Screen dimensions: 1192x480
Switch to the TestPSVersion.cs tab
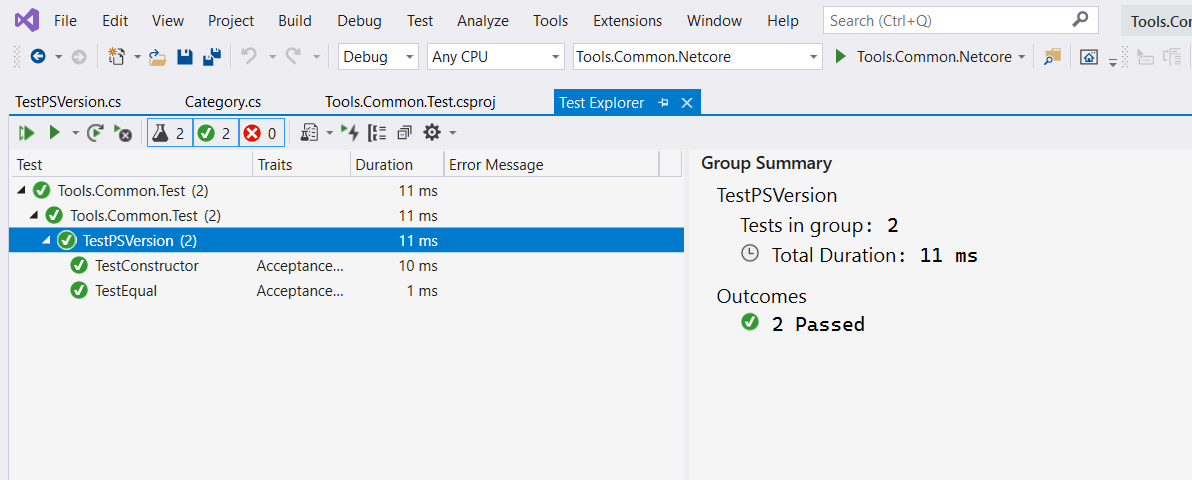click(x=68, y=102)
